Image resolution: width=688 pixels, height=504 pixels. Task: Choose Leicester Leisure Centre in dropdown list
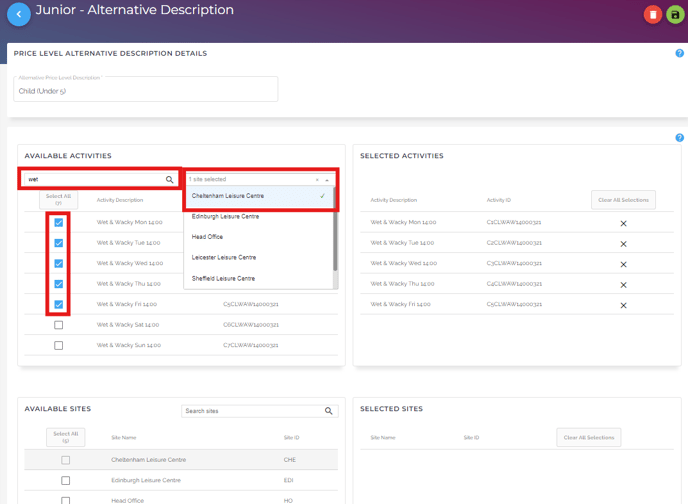pyautogui.click(x=259, y=257)
